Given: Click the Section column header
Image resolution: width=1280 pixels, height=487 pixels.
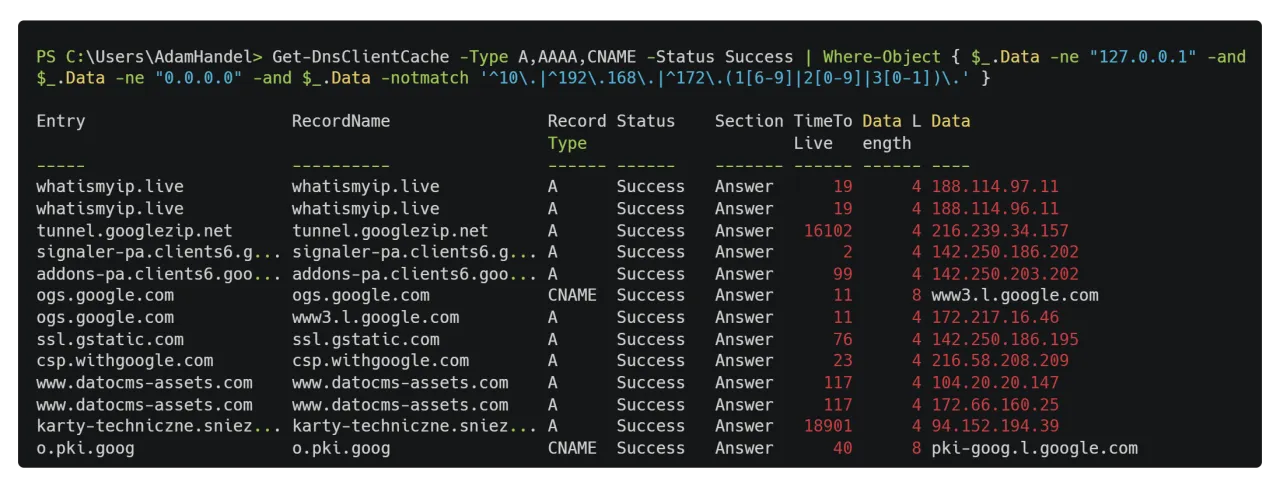Looking at the screenshot, I should point(749,121).
